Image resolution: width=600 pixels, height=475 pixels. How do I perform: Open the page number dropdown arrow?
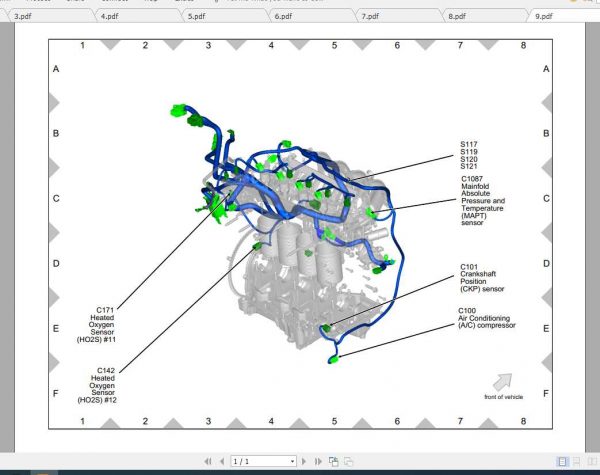[292, 462]
